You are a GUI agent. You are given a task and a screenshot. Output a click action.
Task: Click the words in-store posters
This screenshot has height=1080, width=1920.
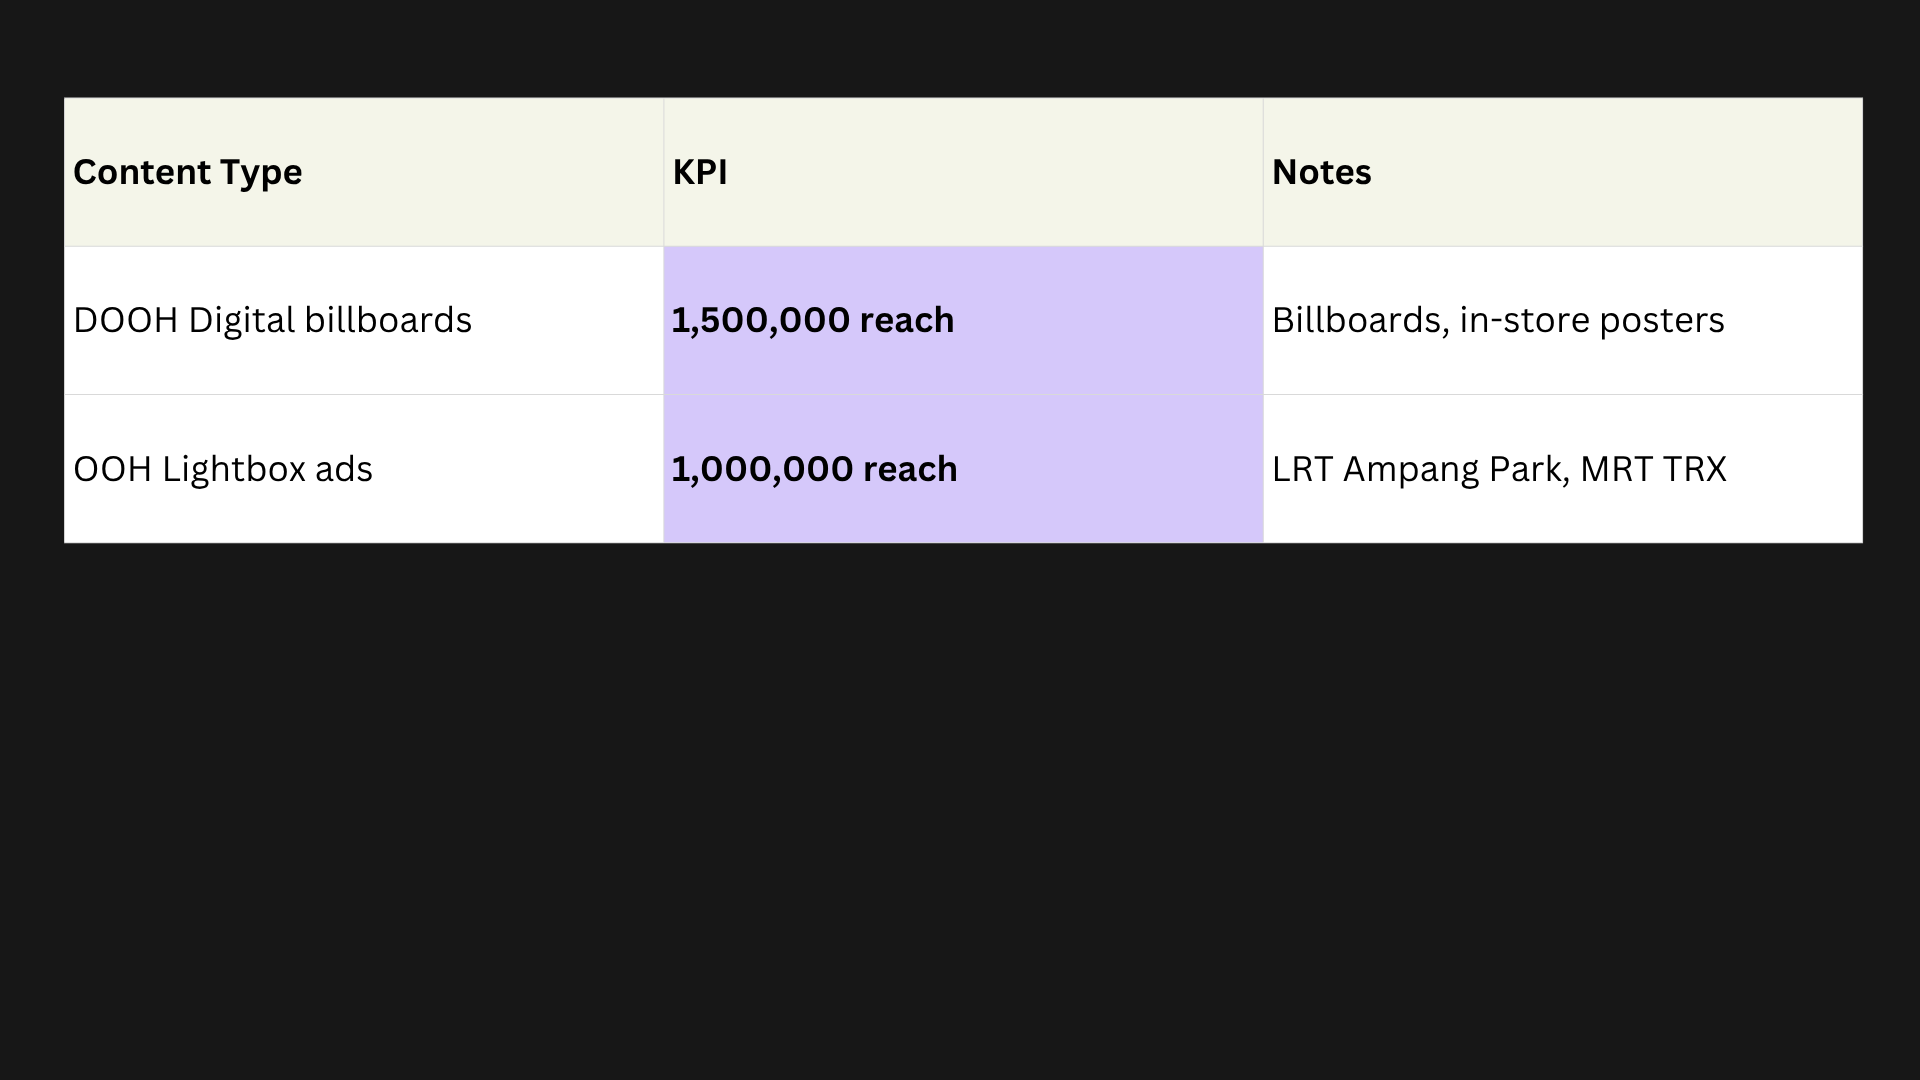click(x=1592, y=320)
